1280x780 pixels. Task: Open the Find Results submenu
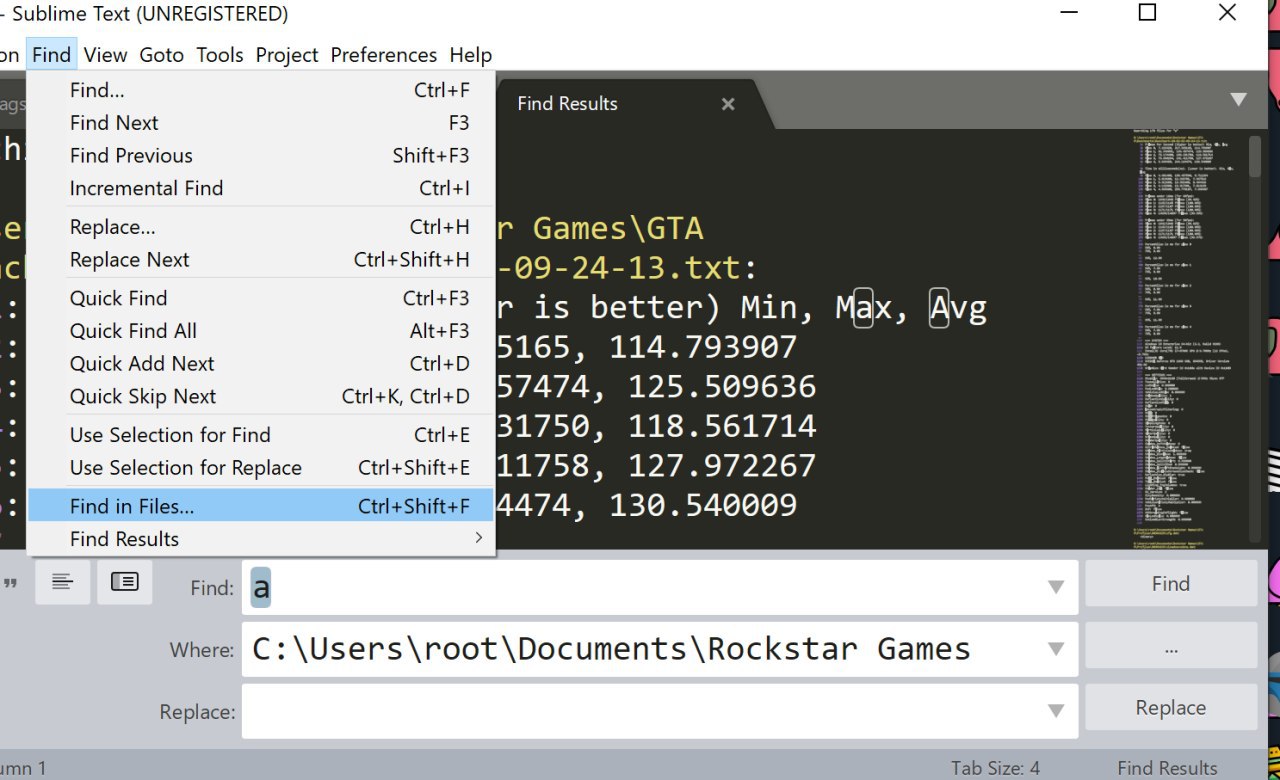(261, 539)
